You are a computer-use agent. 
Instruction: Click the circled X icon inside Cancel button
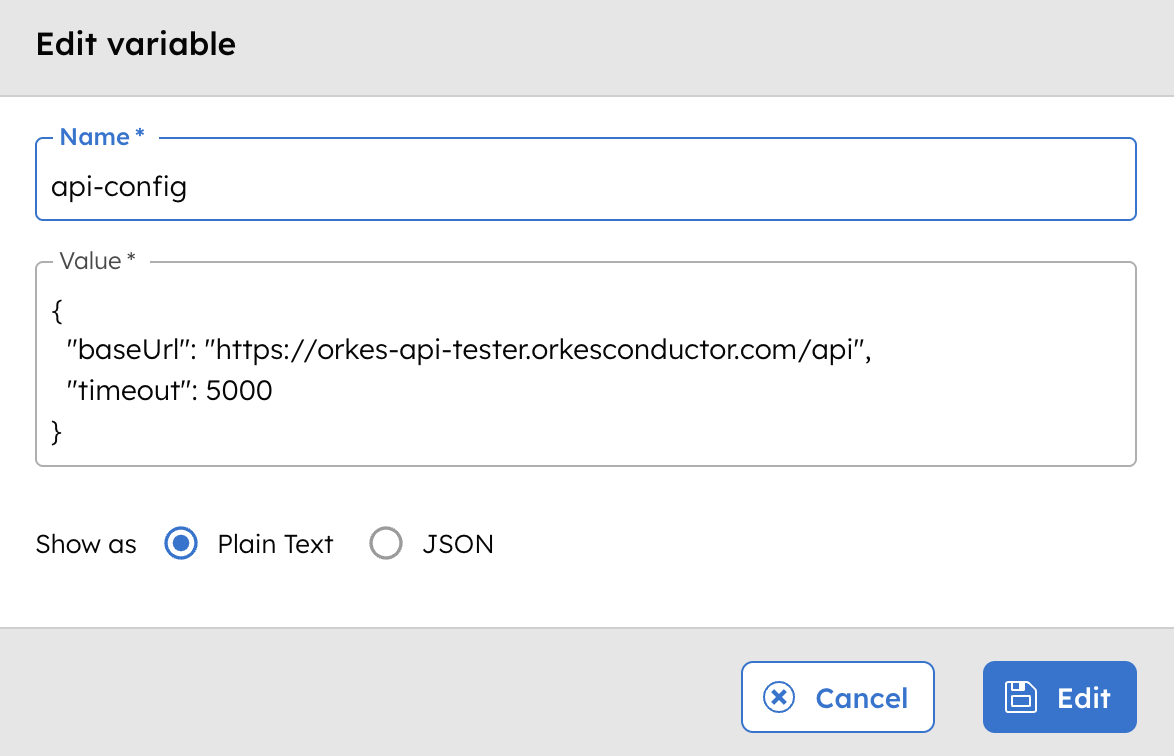[x=779, y=697]
